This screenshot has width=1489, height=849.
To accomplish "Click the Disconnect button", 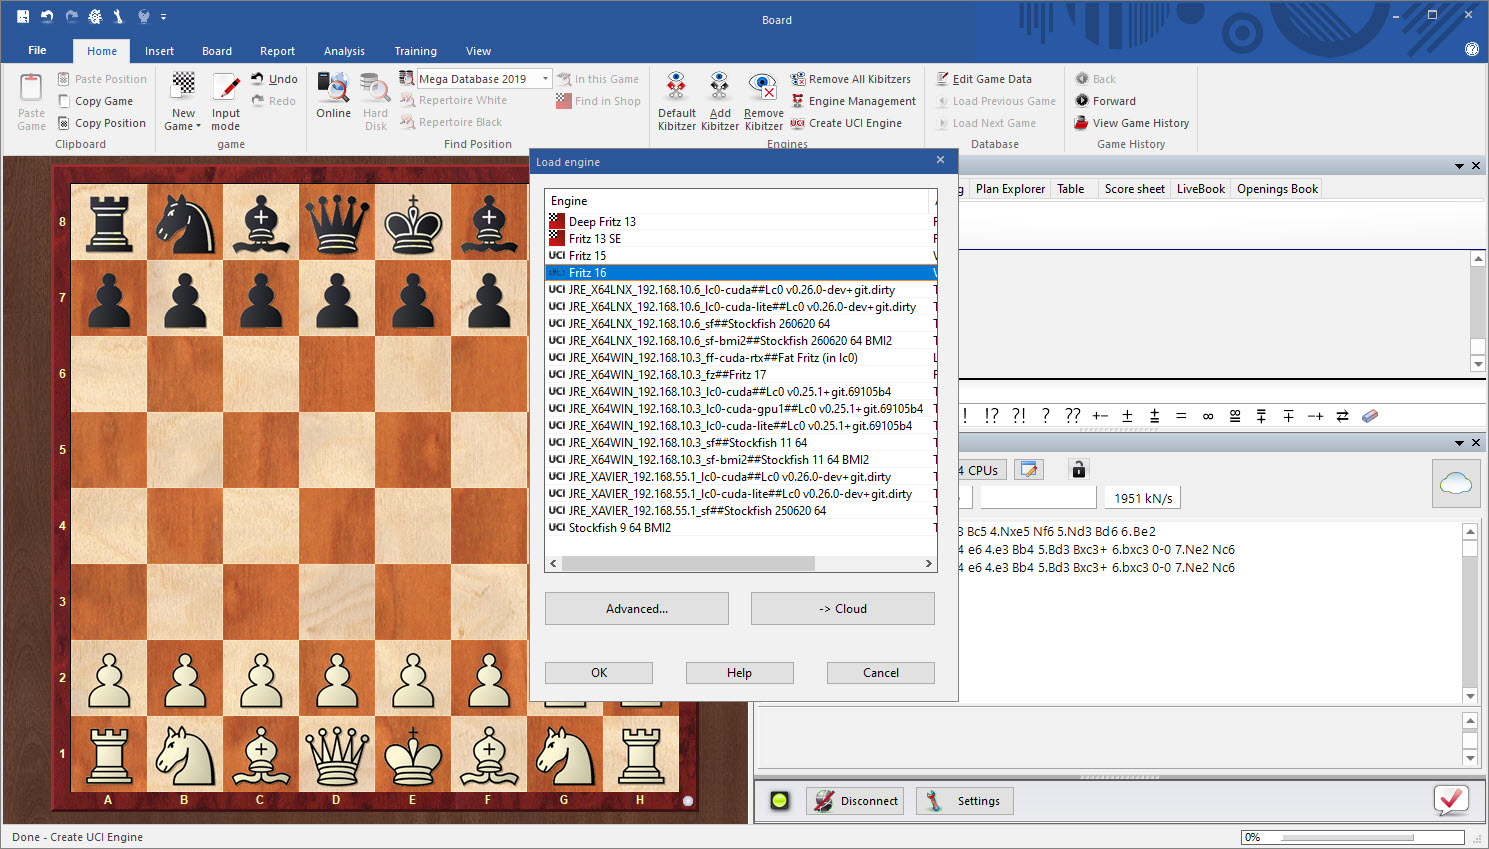I will [855, 800].
